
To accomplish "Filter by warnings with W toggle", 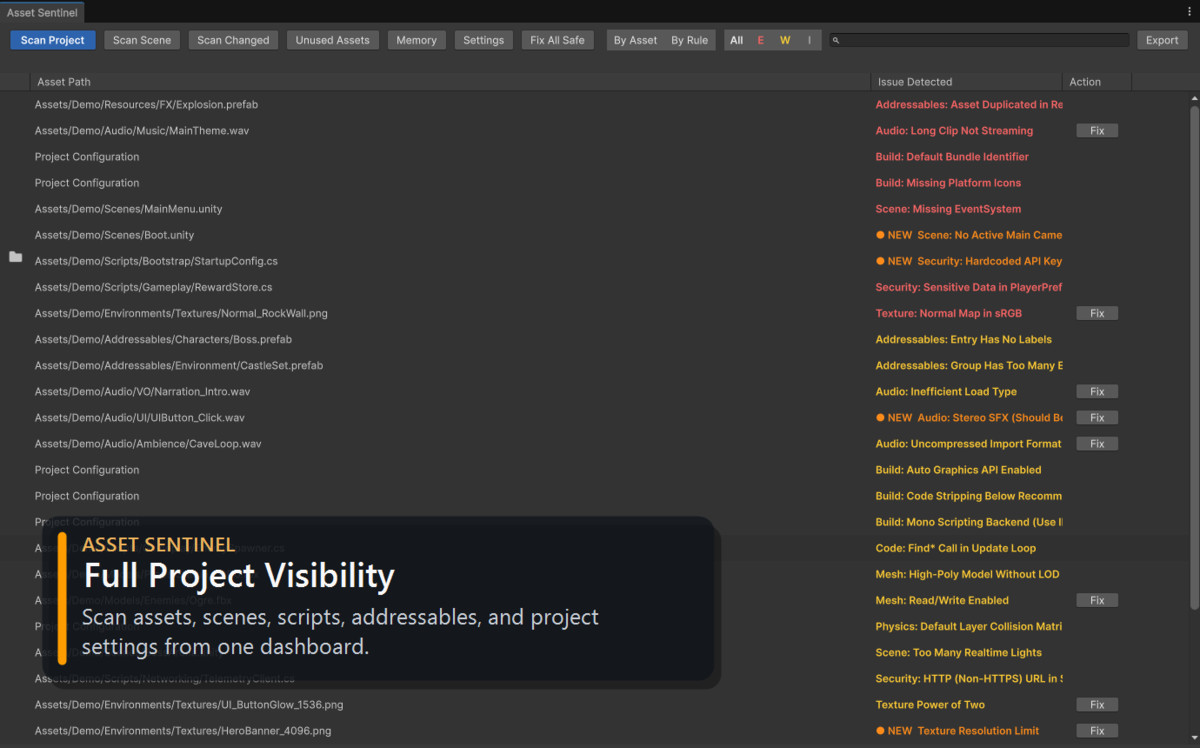I will pos(785,40).
